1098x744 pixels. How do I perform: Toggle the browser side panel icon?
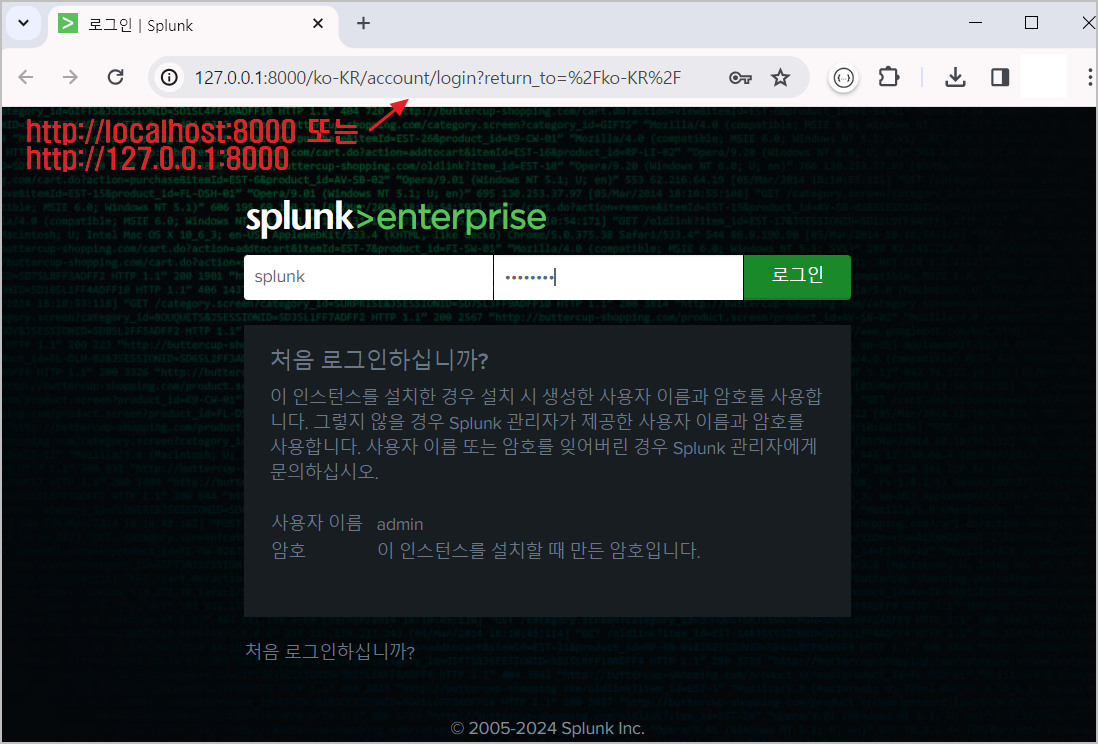(1000, 77)
